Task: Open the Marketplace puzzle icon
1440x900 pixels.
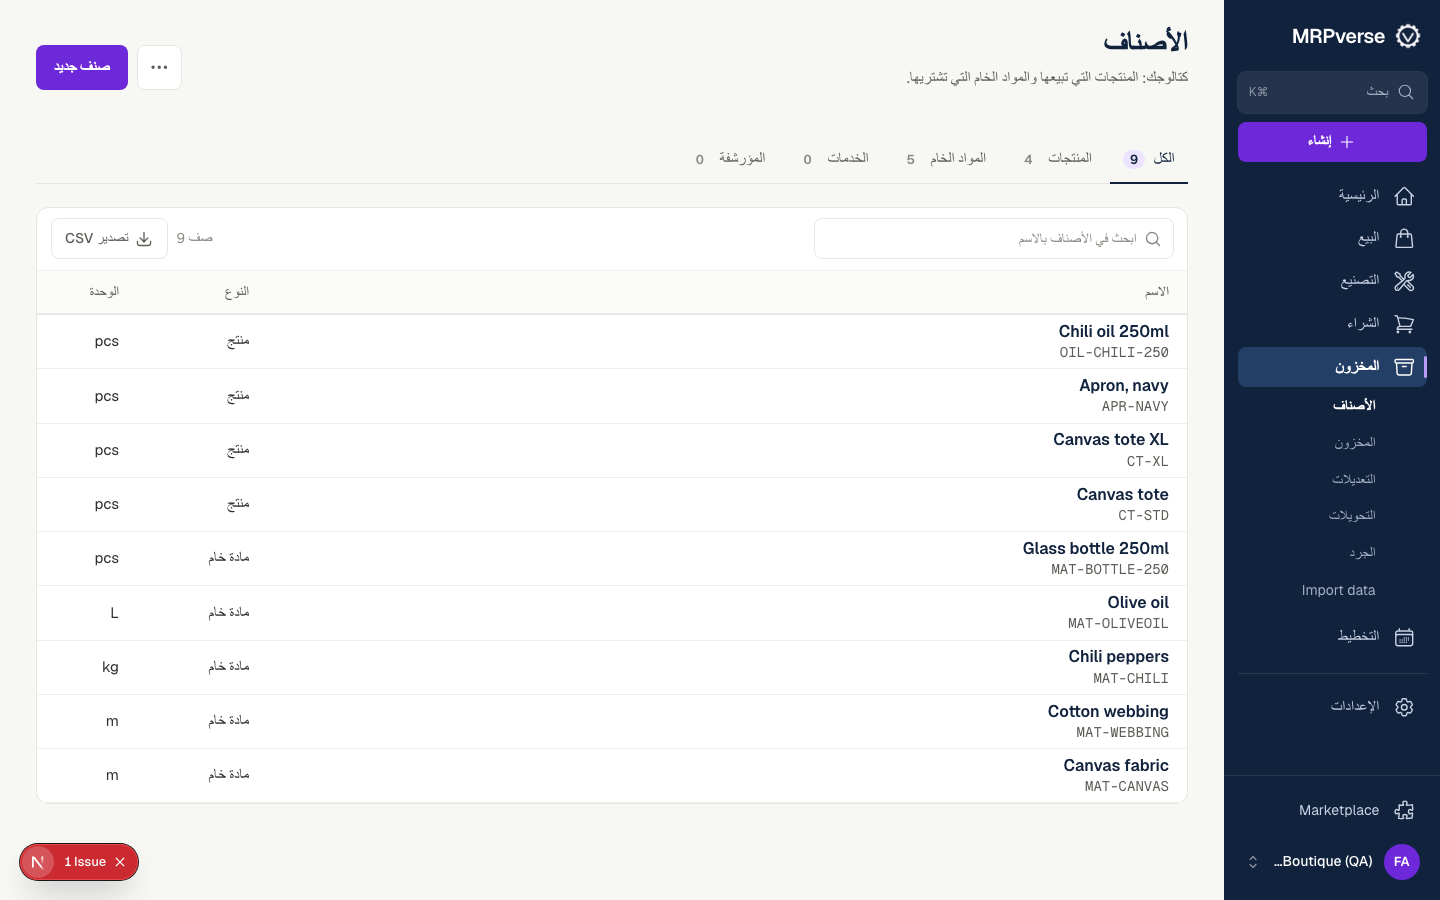Action: coord(1404,810)
